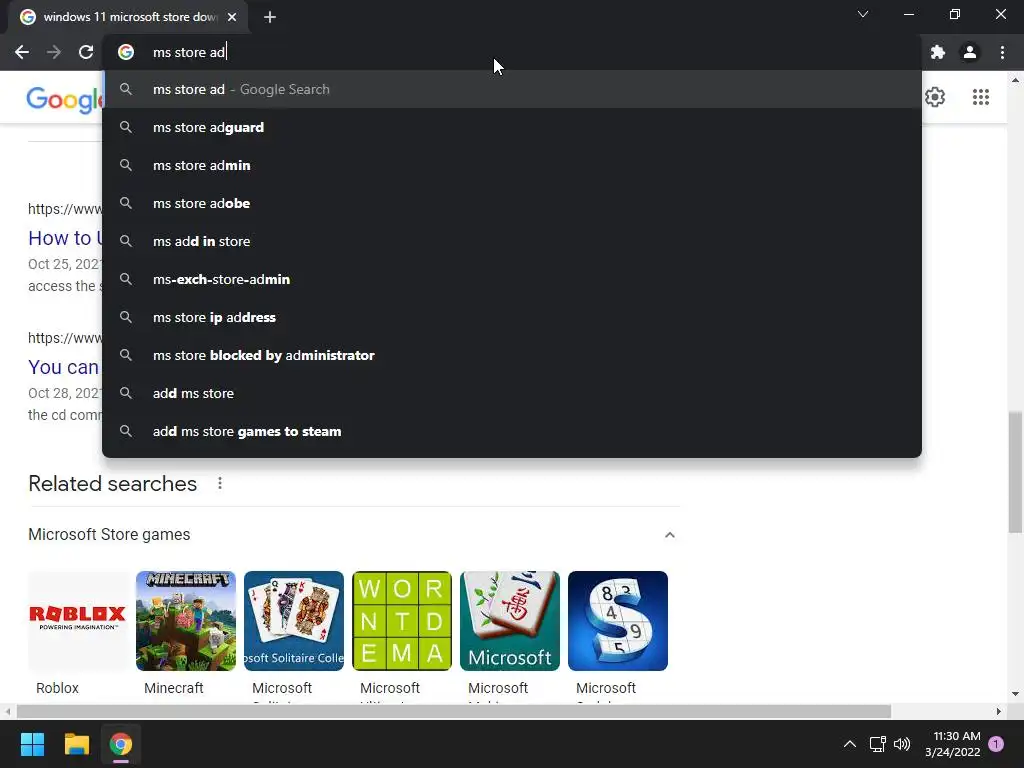The image size is (1024, 768).
Task: Click the Google icon in the address bar
Action: pos(126,52)
